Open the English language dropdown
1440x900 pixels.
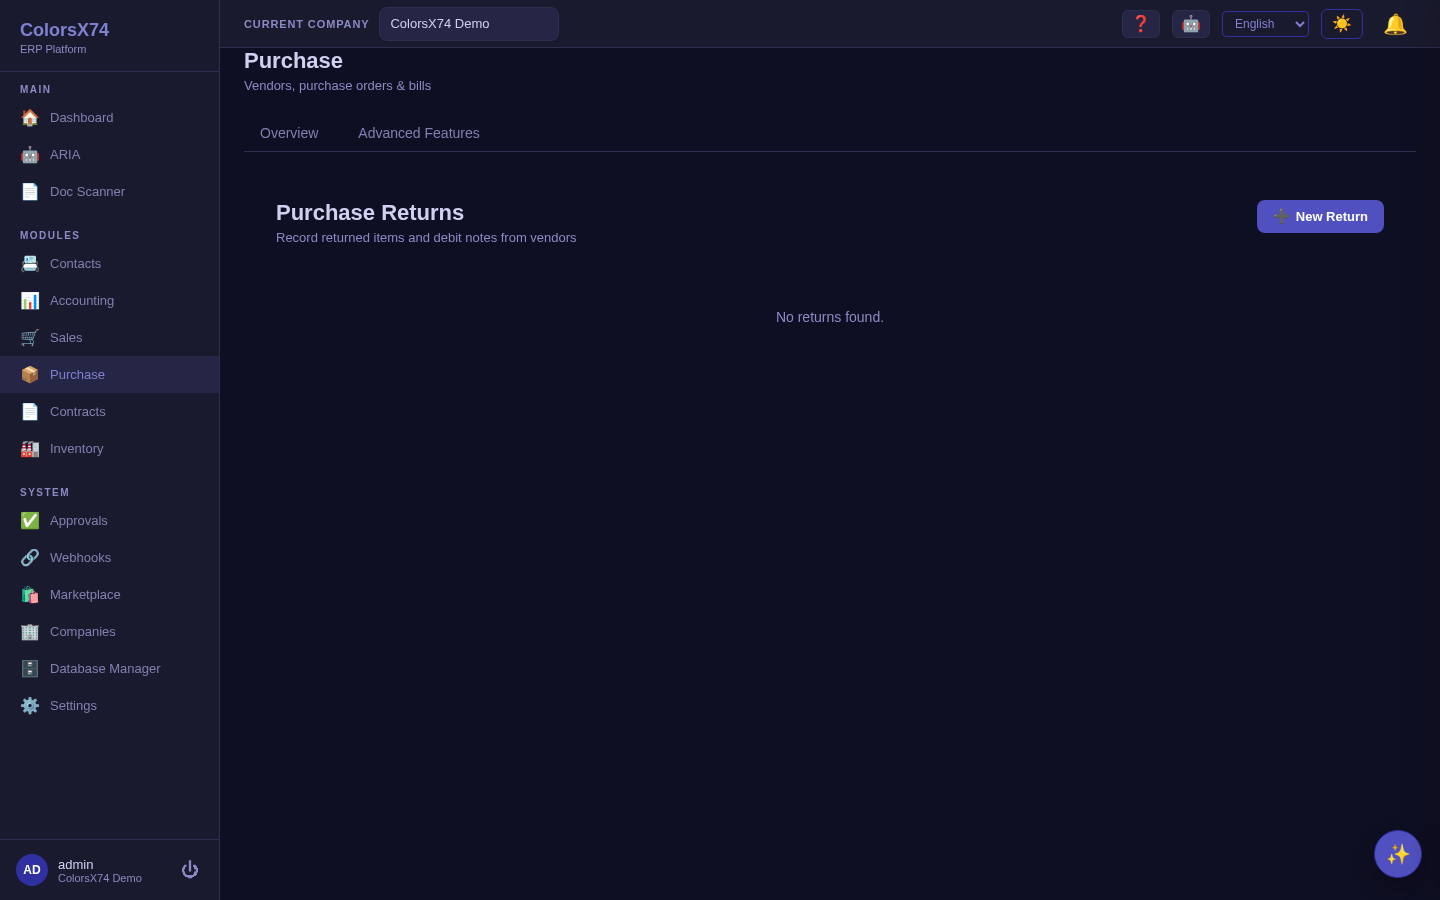coord(1265,24)
